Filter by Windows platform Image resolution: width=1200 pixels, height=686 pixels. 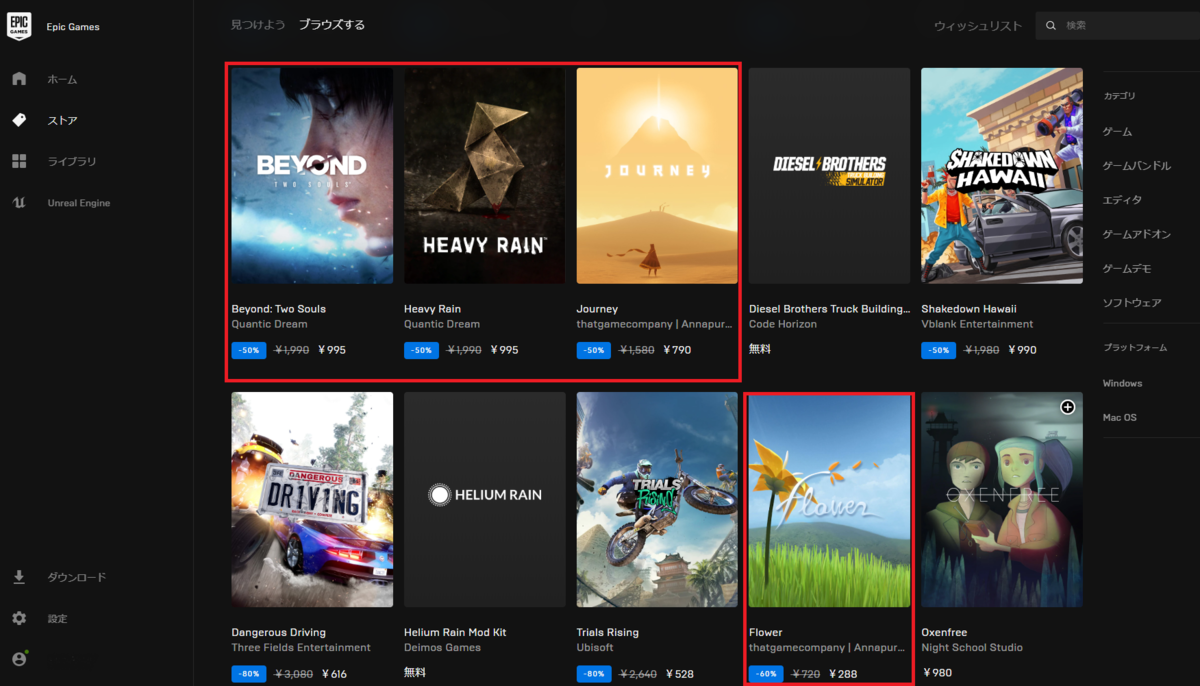(1122, 383)
